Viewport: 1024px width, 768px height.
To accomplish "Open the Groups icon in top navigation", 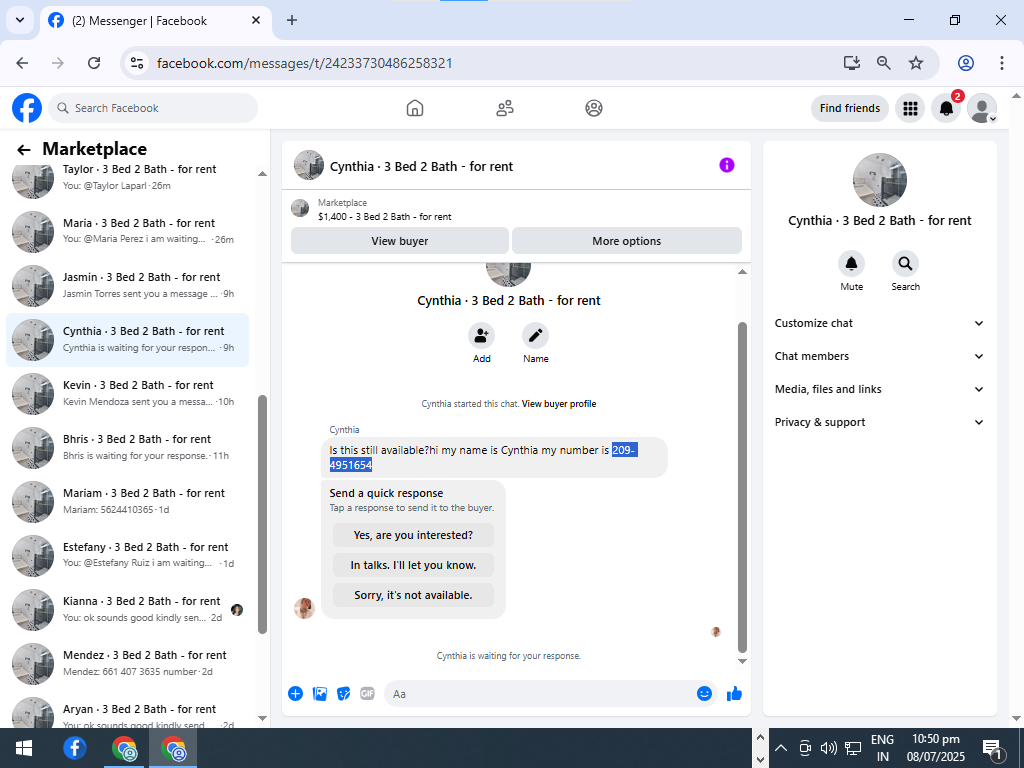I will pos(594,108).
